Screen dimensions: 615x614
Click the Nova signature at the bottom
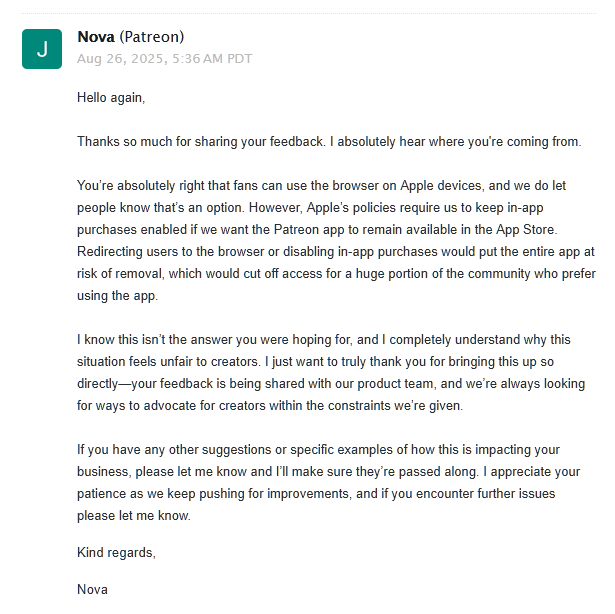92,589
